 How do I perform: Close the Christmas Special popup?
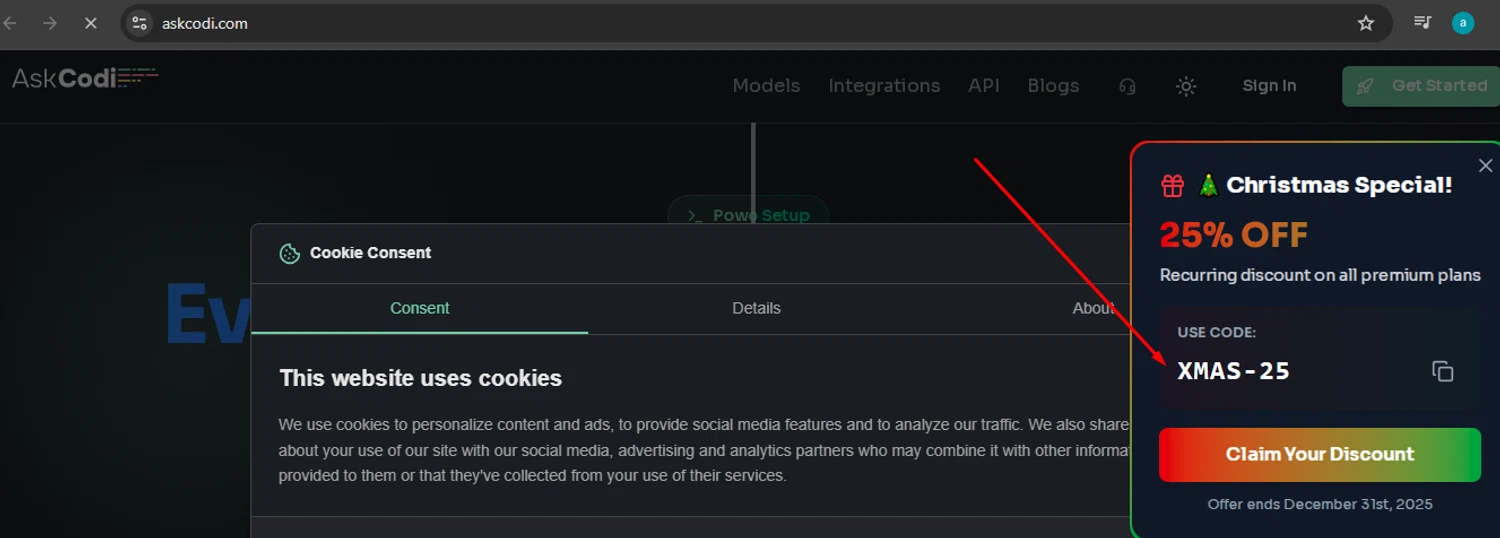[x=1485, y=166]
